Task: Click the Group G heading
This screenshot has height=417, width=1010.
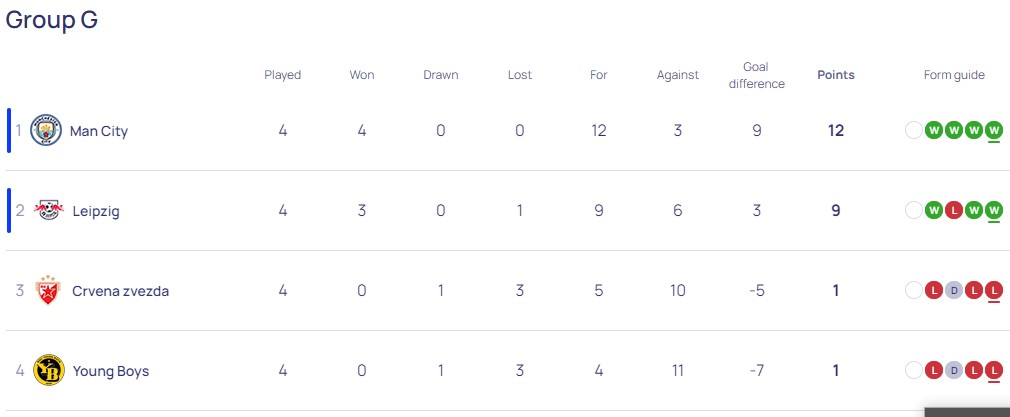Action: (x=52, y=20)
